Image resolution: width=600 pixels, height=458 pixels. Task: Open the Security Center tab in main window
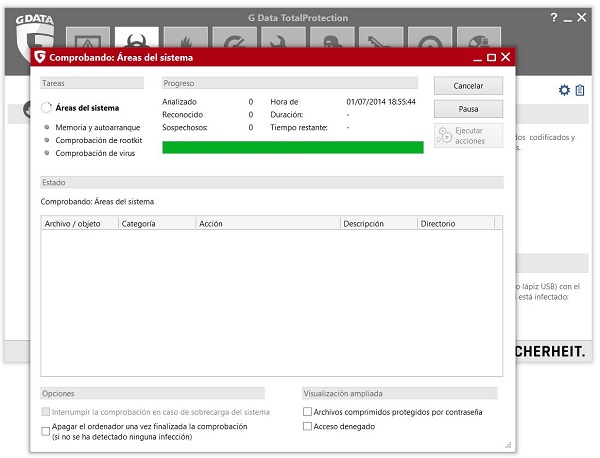pos(88,37)
